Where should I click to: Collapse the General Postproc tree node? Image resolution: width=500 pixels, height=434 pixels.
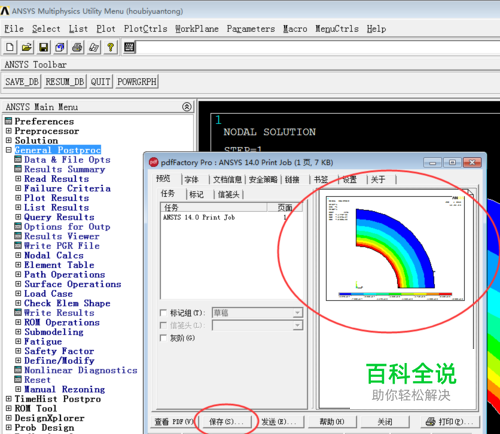pyautogui.click(x=9, y=150)
